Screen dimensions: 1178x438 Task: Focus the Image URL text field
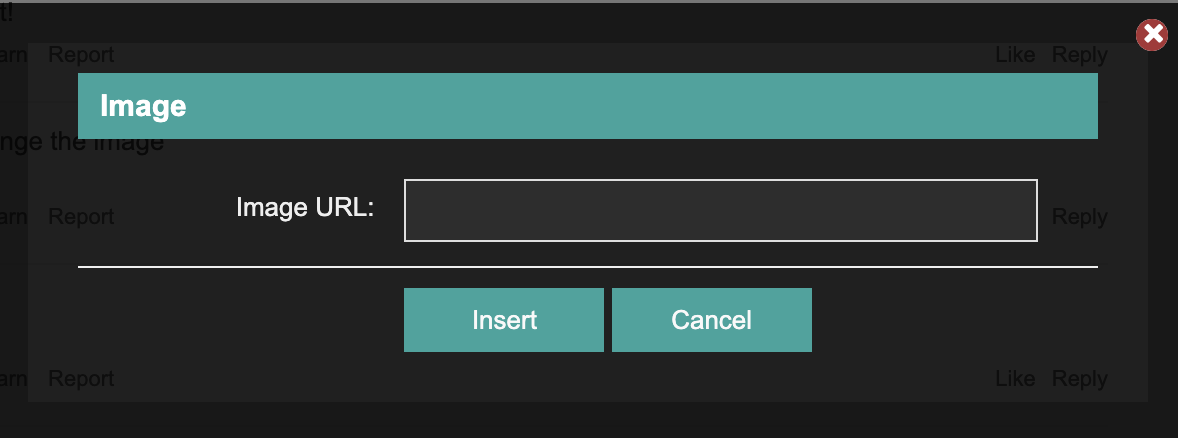tap(720, 210)
